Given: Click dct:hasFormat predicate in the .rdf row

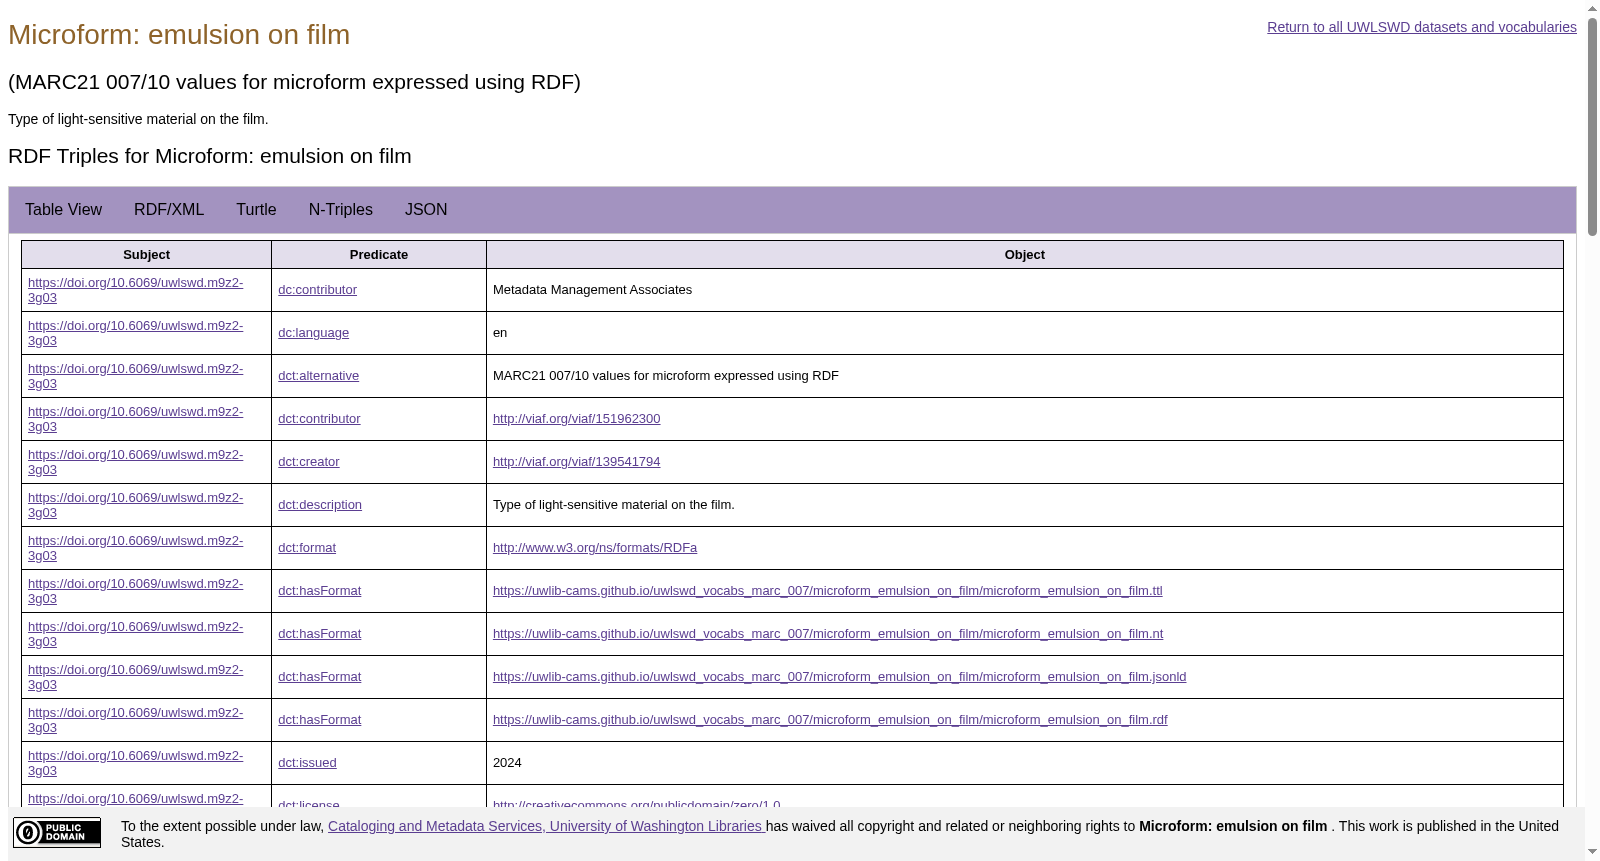Looking at the screenshot, I should pyautogui.click(x=319, y=720).
